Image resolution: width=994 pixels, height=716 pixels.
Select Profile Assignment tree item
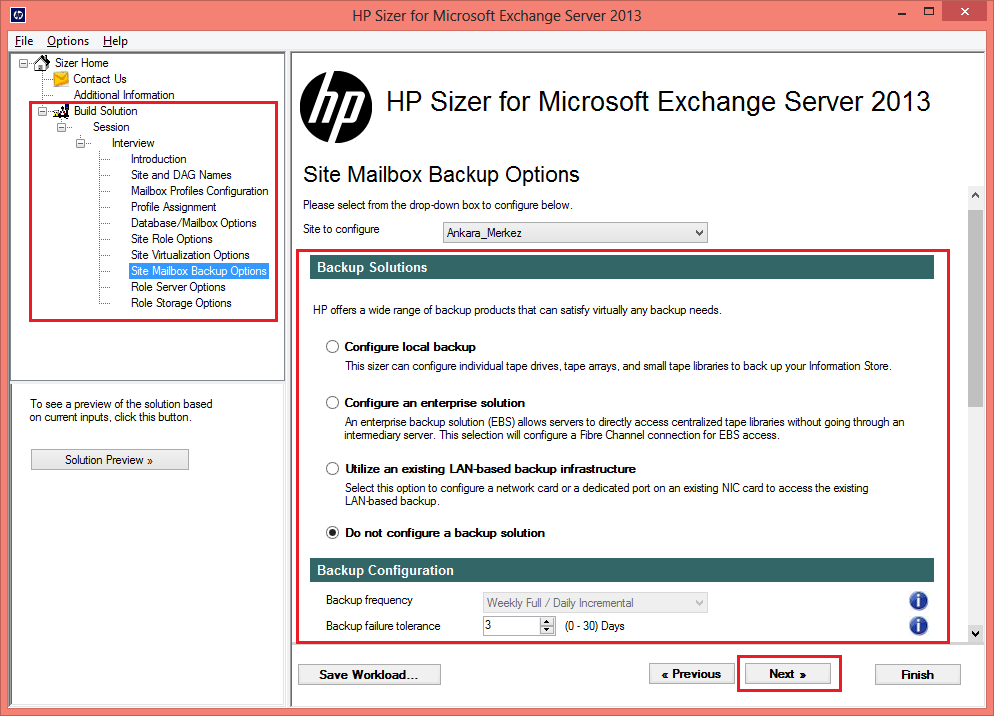[174, 207]
